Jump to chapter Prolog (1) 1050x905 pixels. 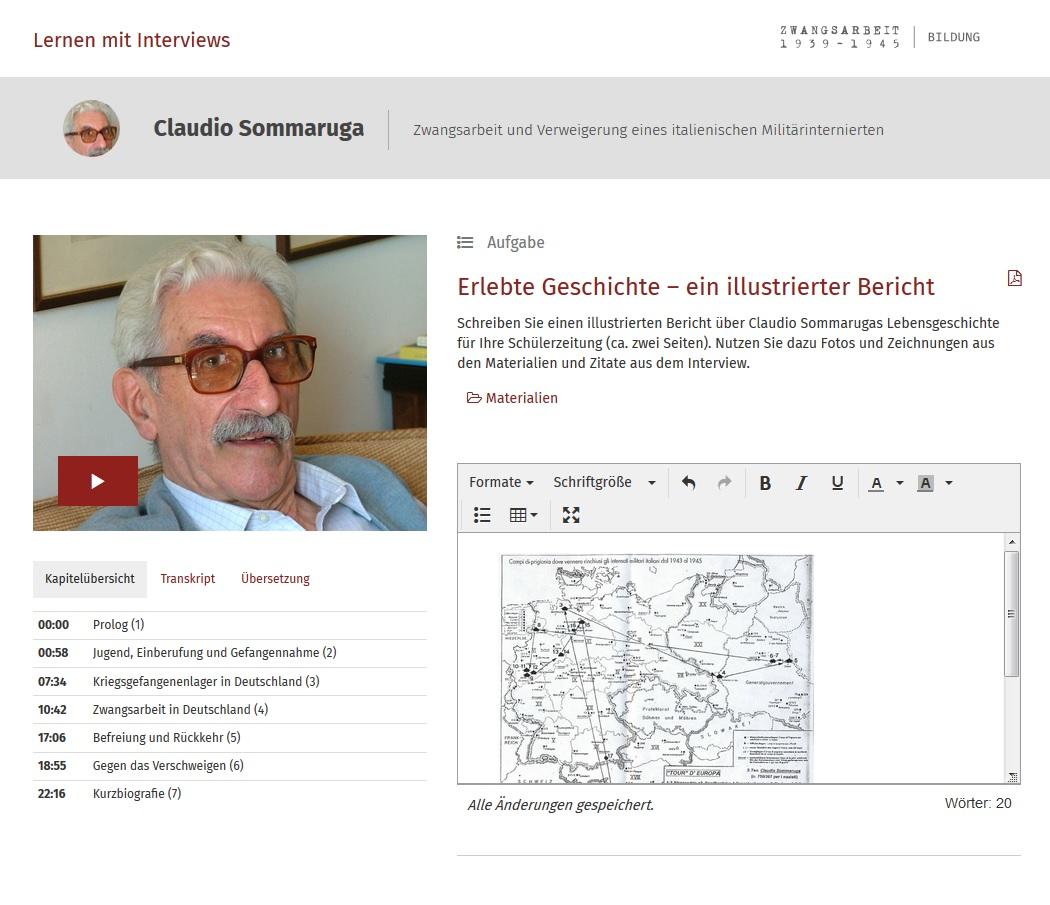click(x=230, y=625)
